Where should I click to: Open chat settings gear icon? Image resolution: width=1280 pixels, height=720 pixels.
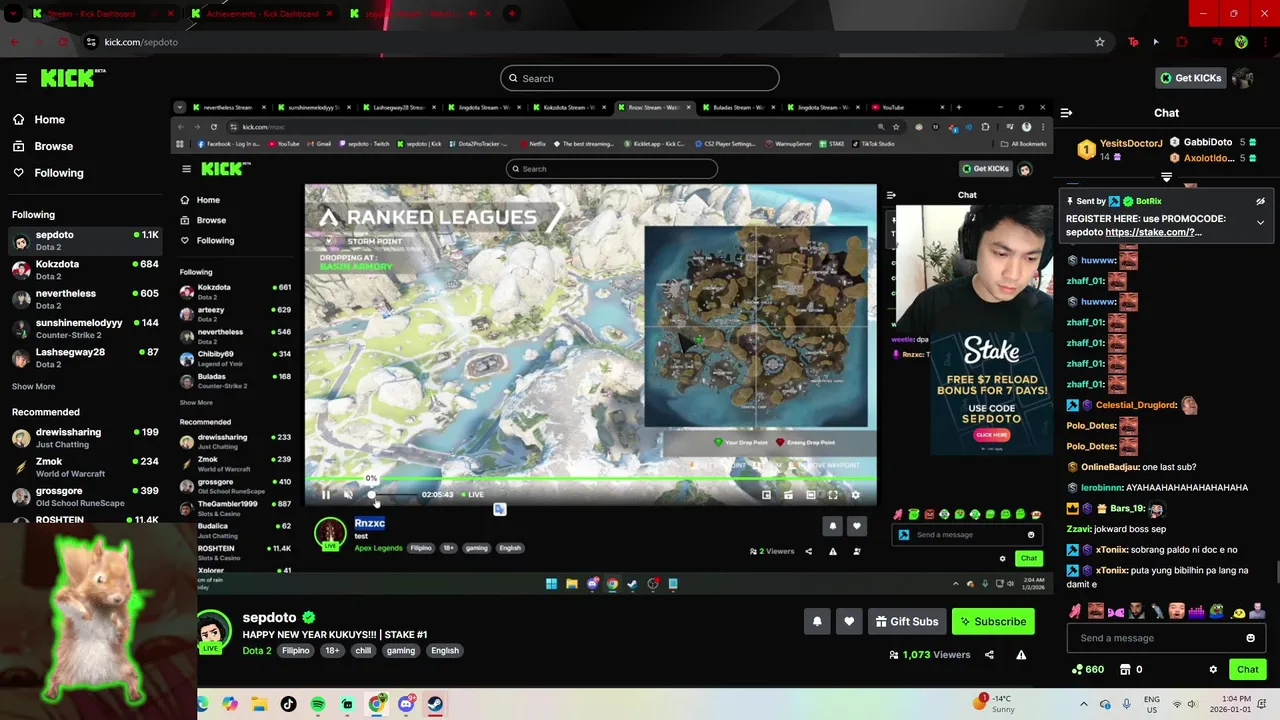point(1213,669)
